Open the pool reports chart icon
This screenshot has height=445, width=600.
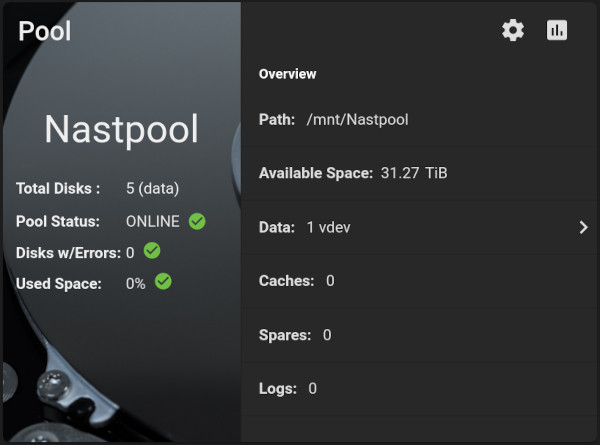(557, 30)
